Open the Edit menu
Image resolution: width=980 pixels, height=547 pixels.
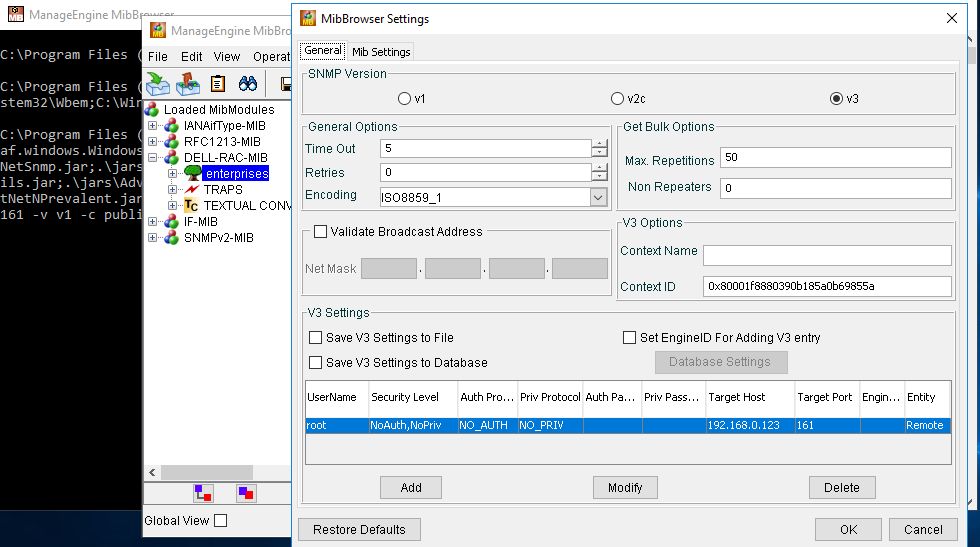click(x=191, y=57)
